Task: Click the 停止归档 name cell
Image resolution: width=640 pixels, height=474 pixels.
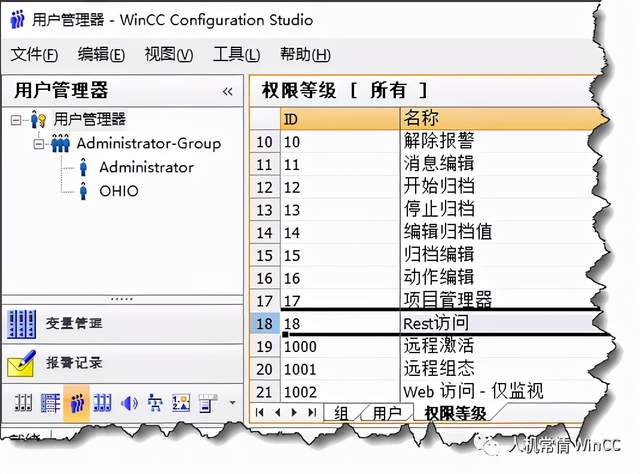Action: pyautogui.click(x=501, y=210)
